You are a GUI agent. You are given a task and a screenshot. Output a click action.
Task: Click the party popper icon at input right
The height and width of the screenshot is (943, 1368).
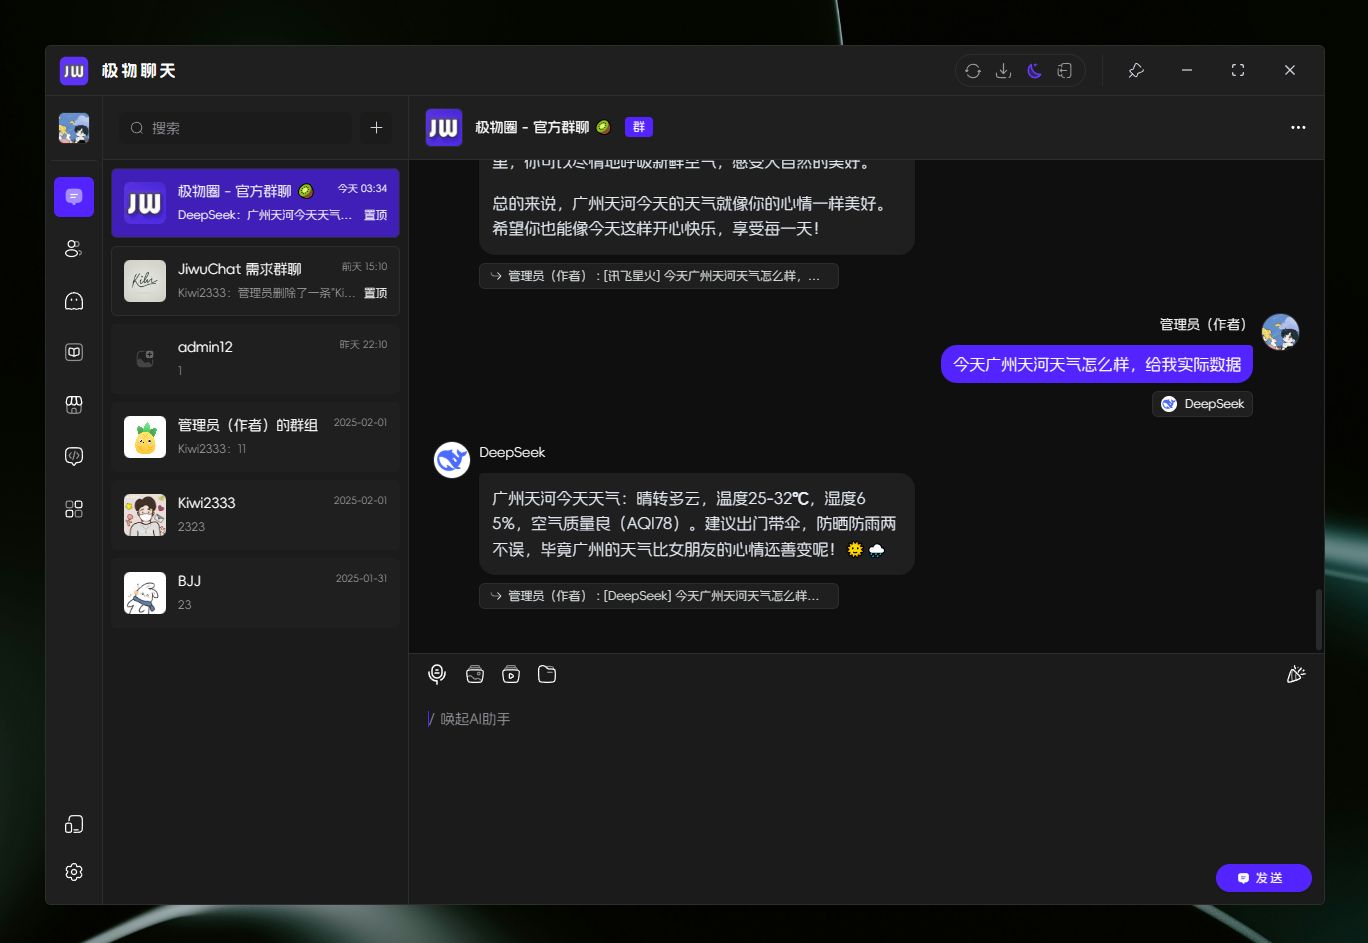[x=1296, y=674]
